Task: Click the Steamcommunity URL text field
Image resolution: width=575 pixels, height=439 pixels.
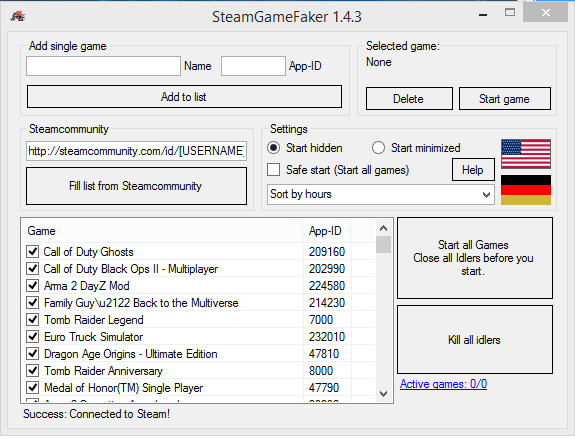Action: point(136,151)
